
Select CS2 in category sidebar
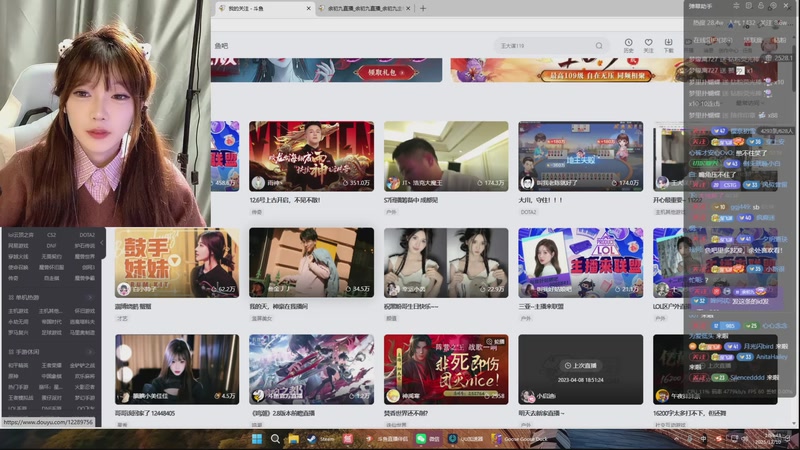[x=52, y=235]
